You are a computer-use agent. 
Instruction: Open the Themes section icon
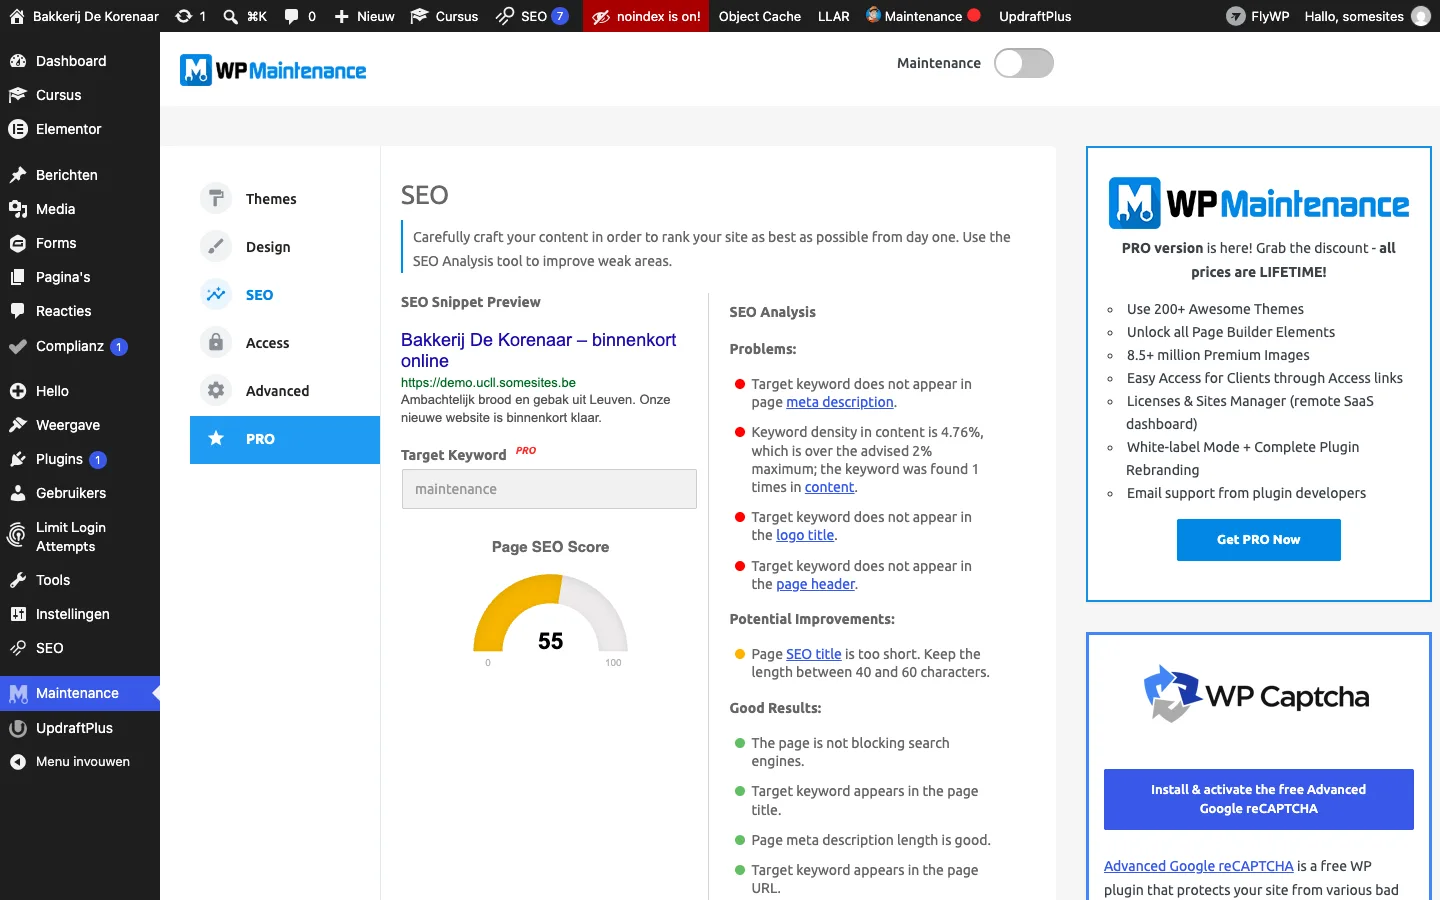(216, 198)
